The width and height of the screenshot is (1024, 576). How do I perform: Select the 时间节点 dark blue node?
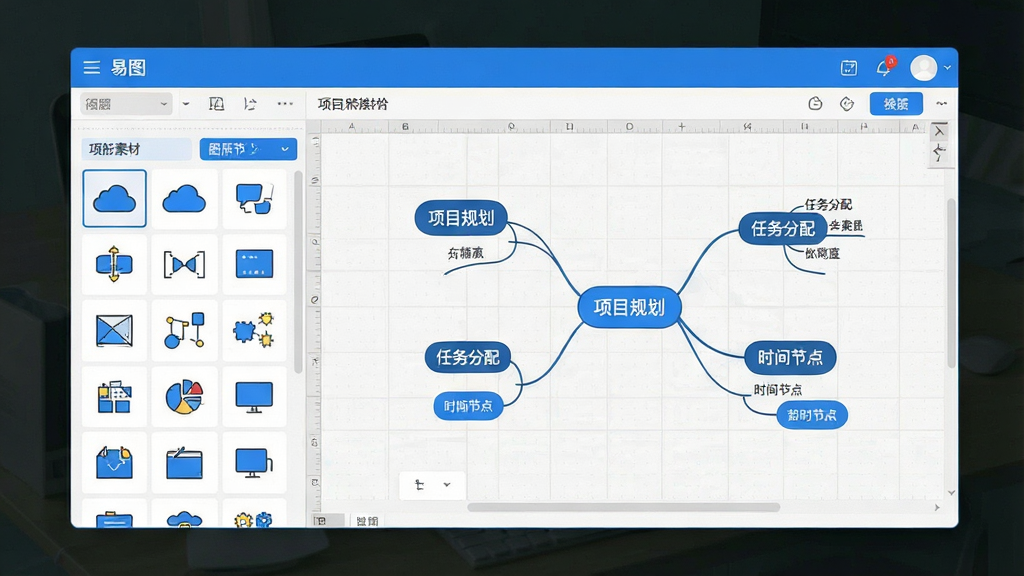790,357
